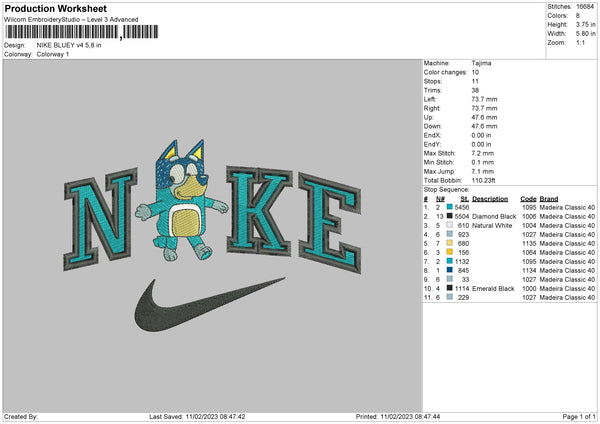
Task: Select the St. column header
Action: tap(465, 199)
